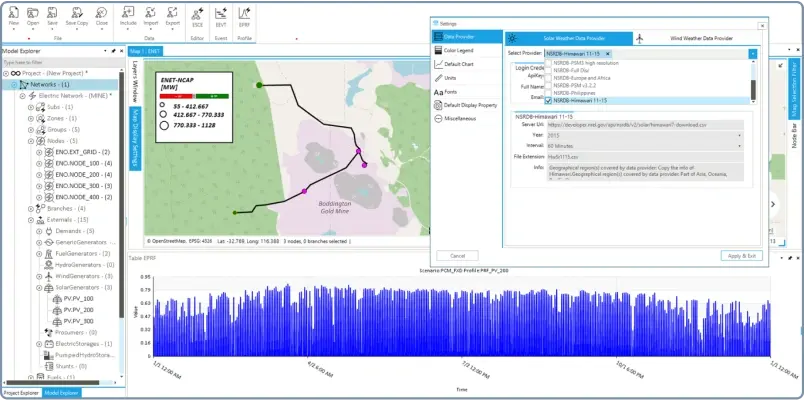Expand the Branches tree node
Image resolution: width=804 pixels, height=400 pixels.
tap(30, 208)
